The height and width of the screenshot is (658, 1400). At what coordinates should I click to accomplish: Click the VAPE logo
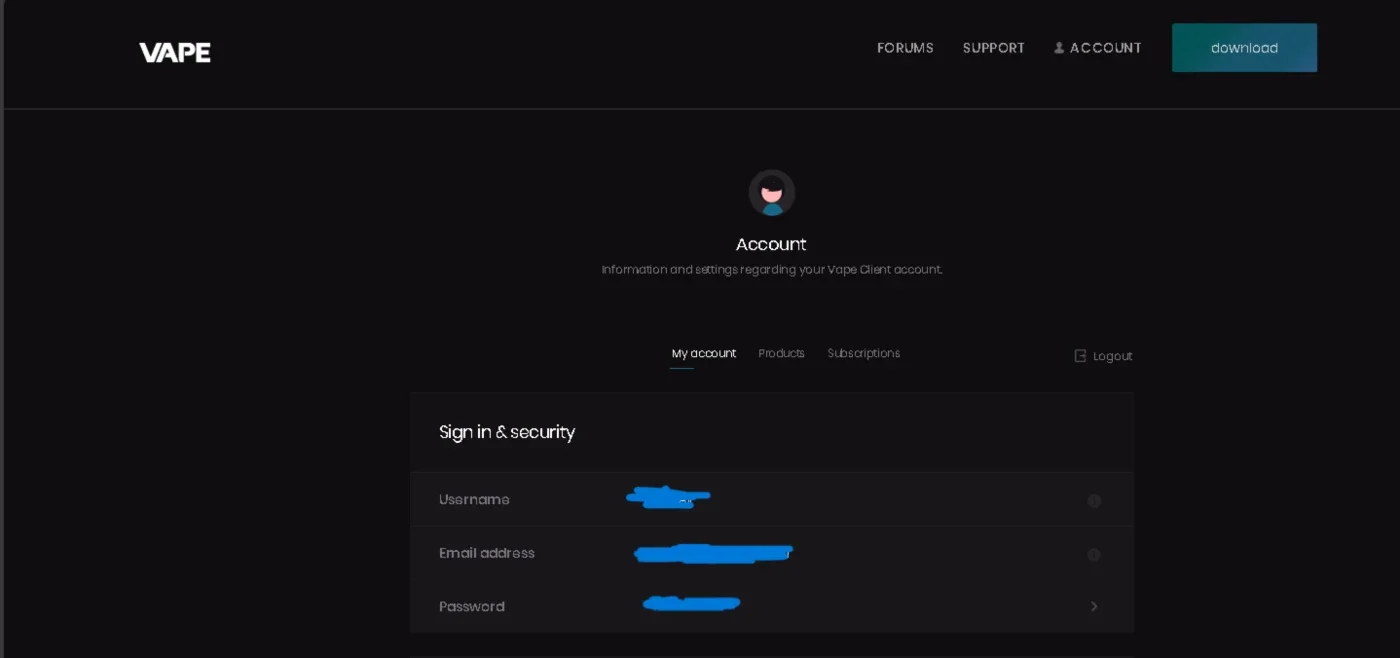pos(175,53)
